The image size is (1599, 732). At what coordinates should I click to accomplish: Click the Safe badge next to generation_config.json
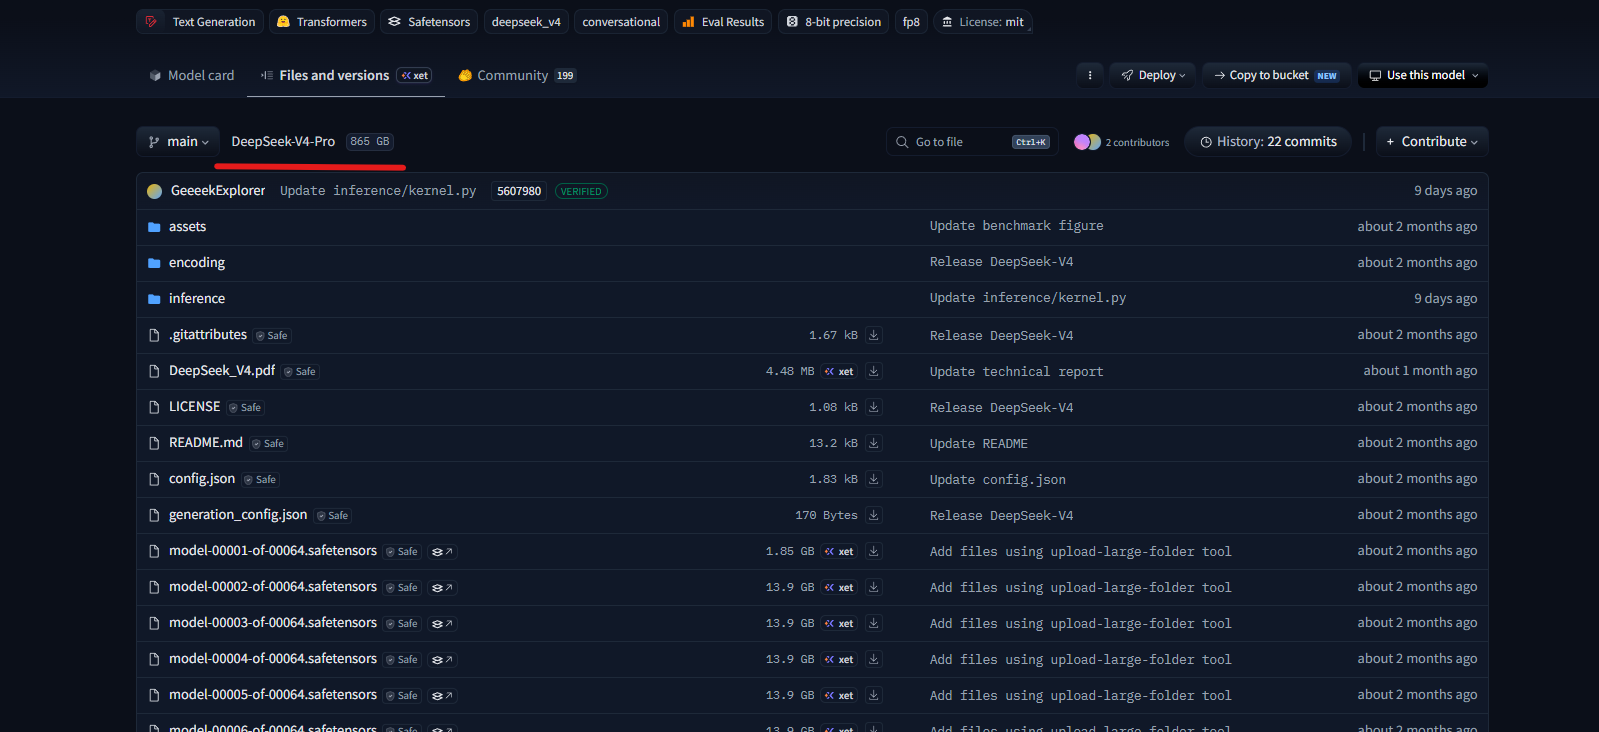click(x=333, y=516)
